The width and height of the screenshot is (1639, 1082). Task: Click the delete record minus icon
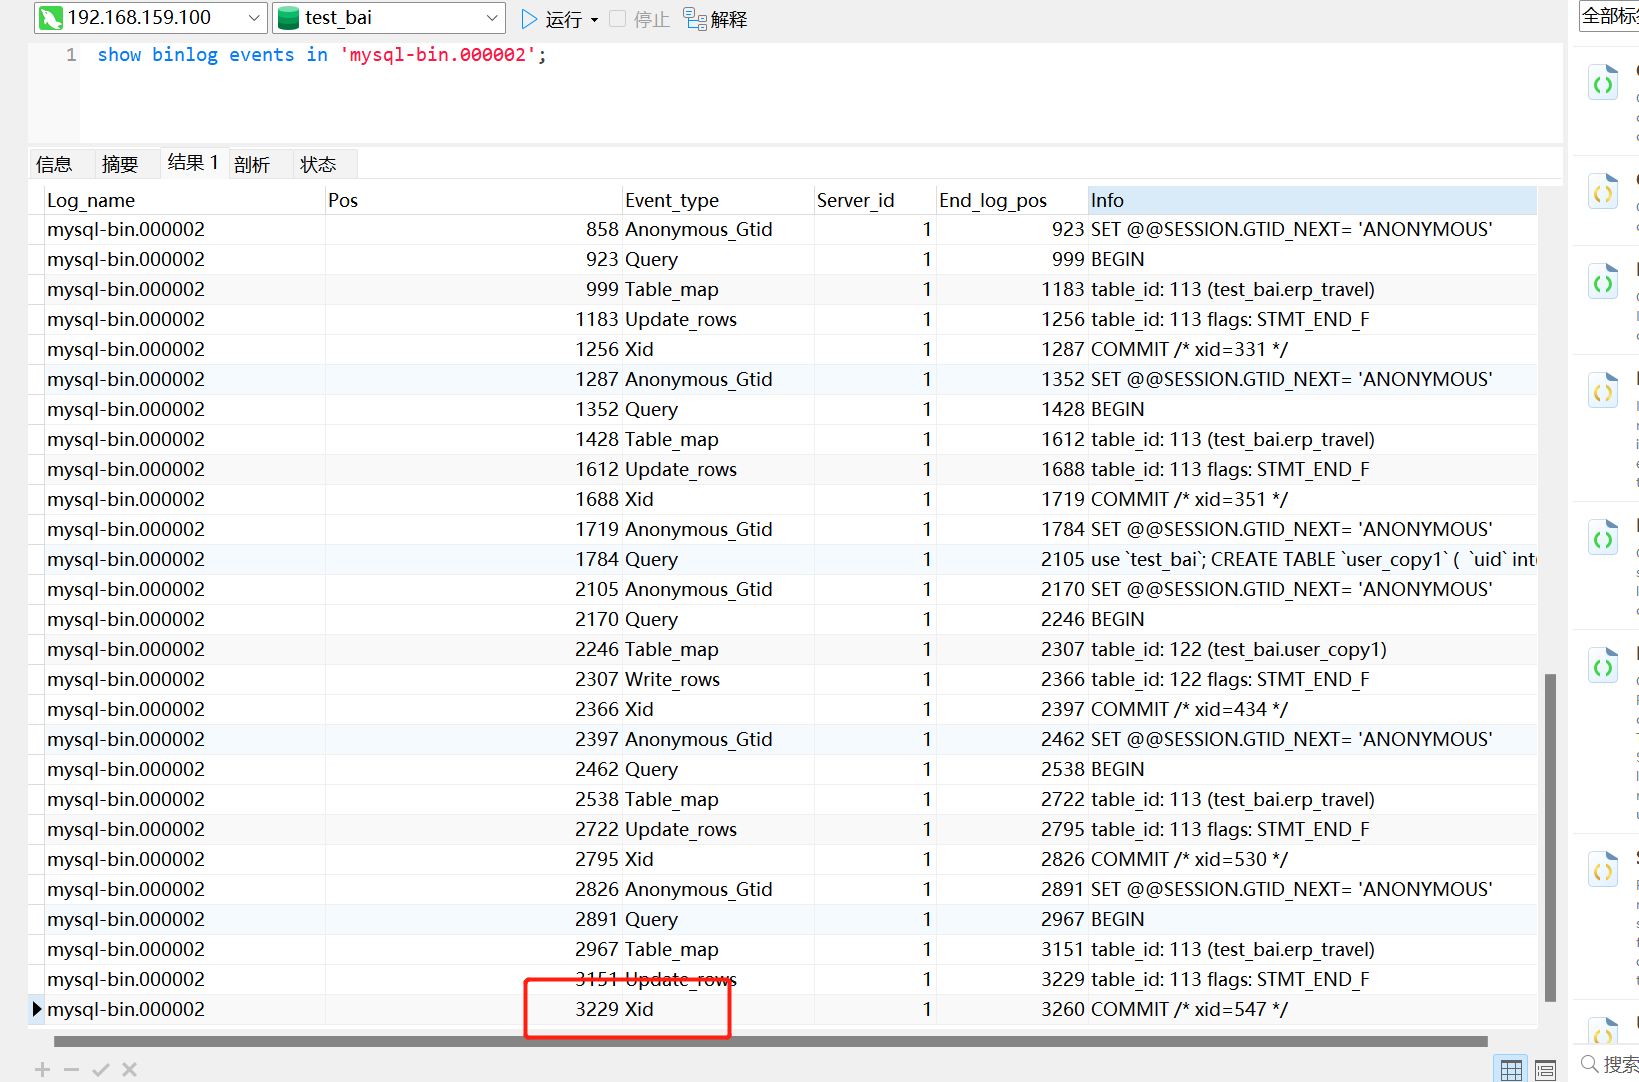tap(71, 1069)
